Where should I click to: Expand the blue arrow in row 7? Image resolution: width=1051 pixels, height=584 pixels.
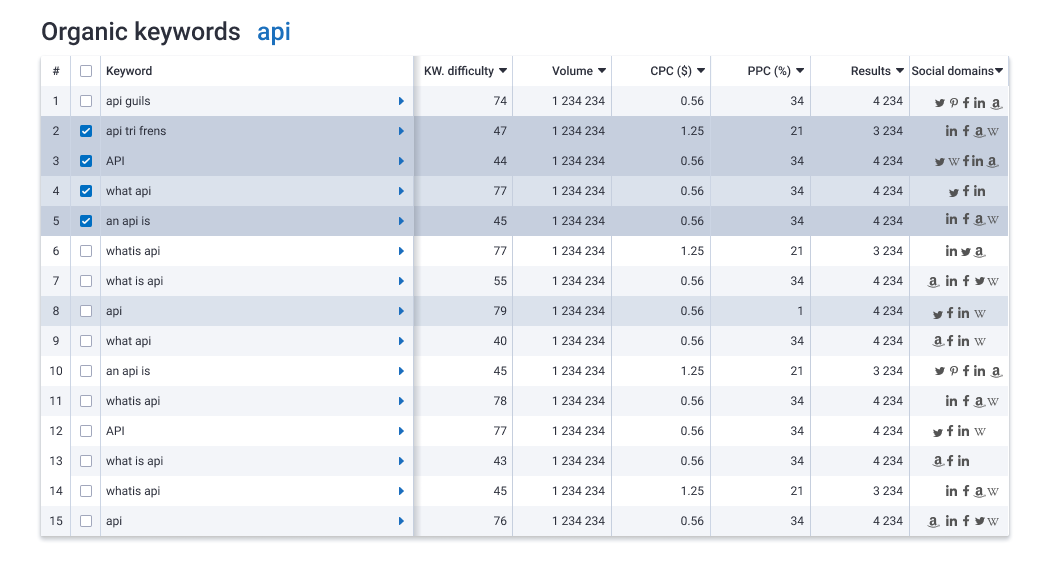click(401, 281)
